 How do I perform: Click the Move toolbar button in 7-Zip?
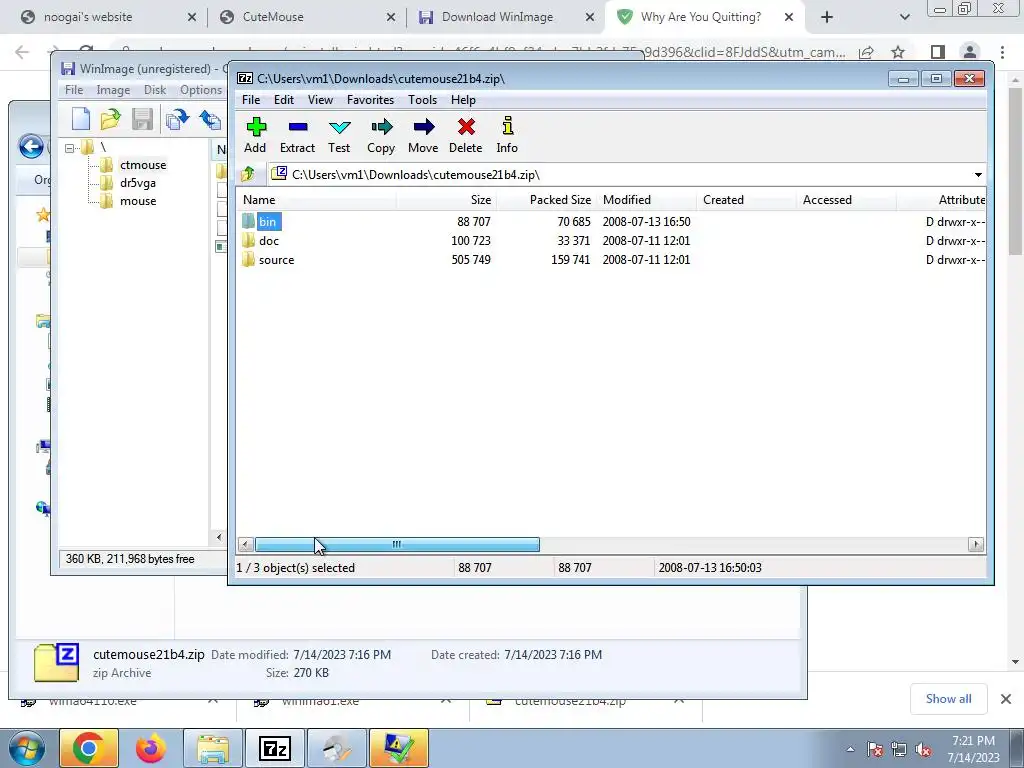coord(423,135)
